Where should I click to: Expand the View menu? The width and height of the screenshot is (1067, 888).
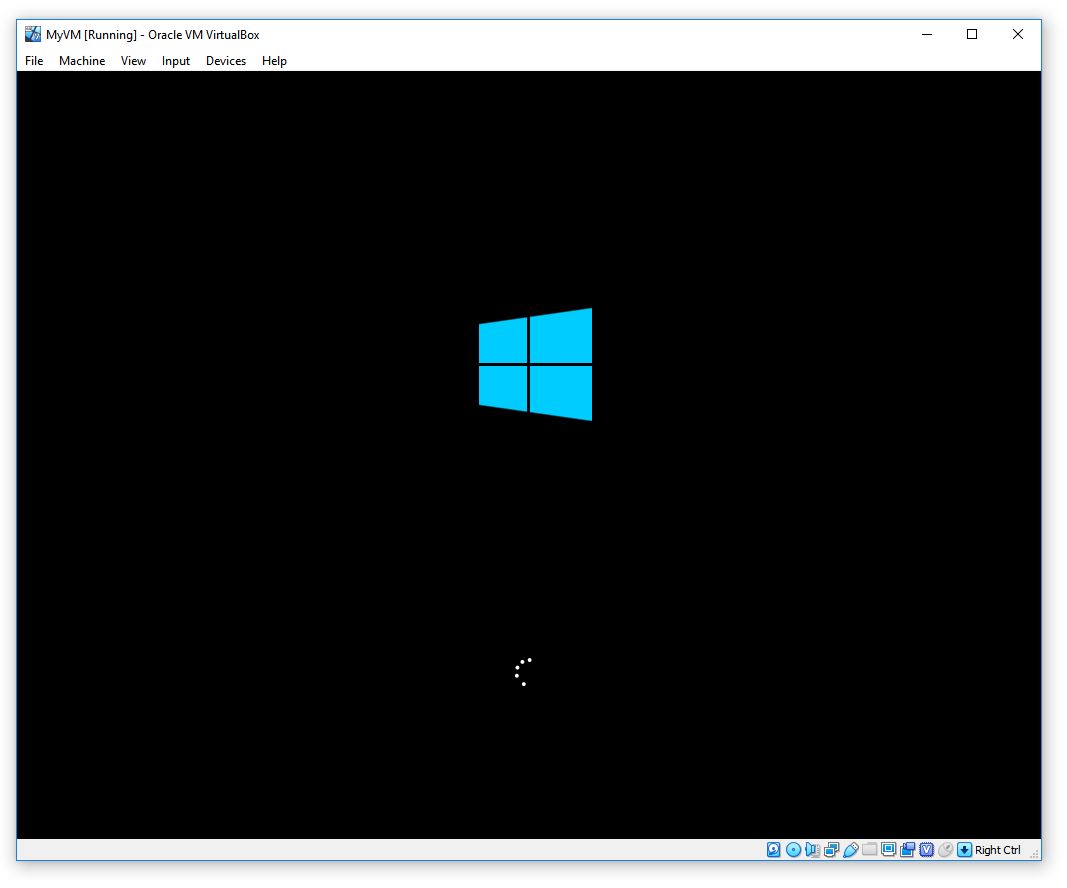point(133,61)
